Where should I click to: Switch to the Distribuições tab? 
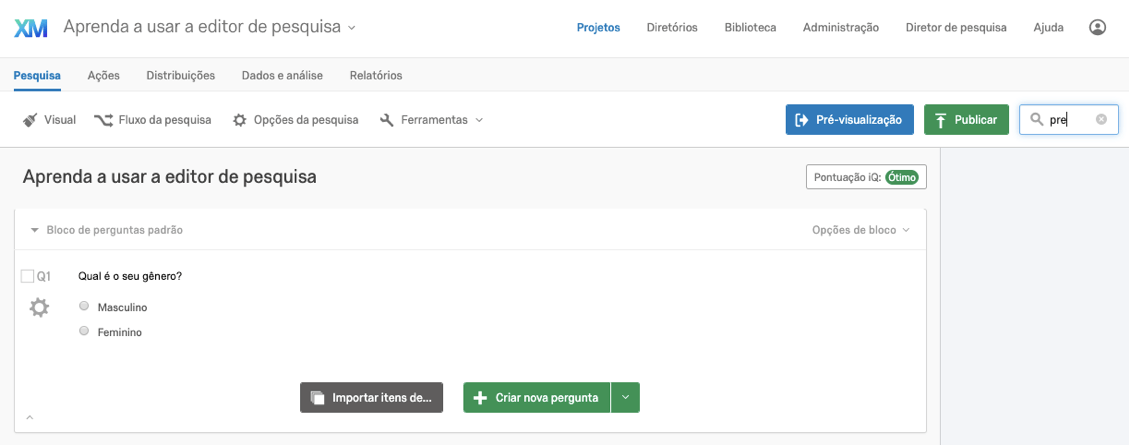[181, 76]
